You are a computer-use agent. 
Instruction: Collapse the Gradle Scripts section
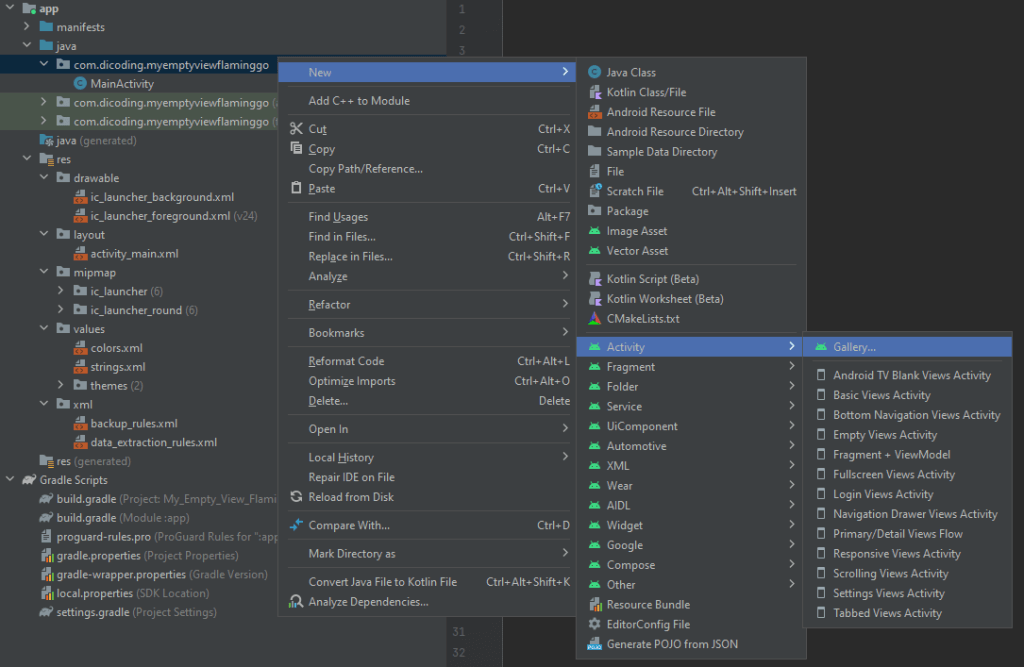[x=10, y=479]
